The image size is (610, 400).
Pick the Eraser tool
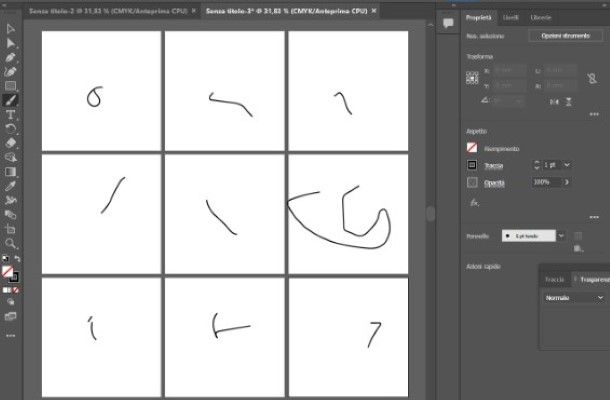tap(11, 143)
